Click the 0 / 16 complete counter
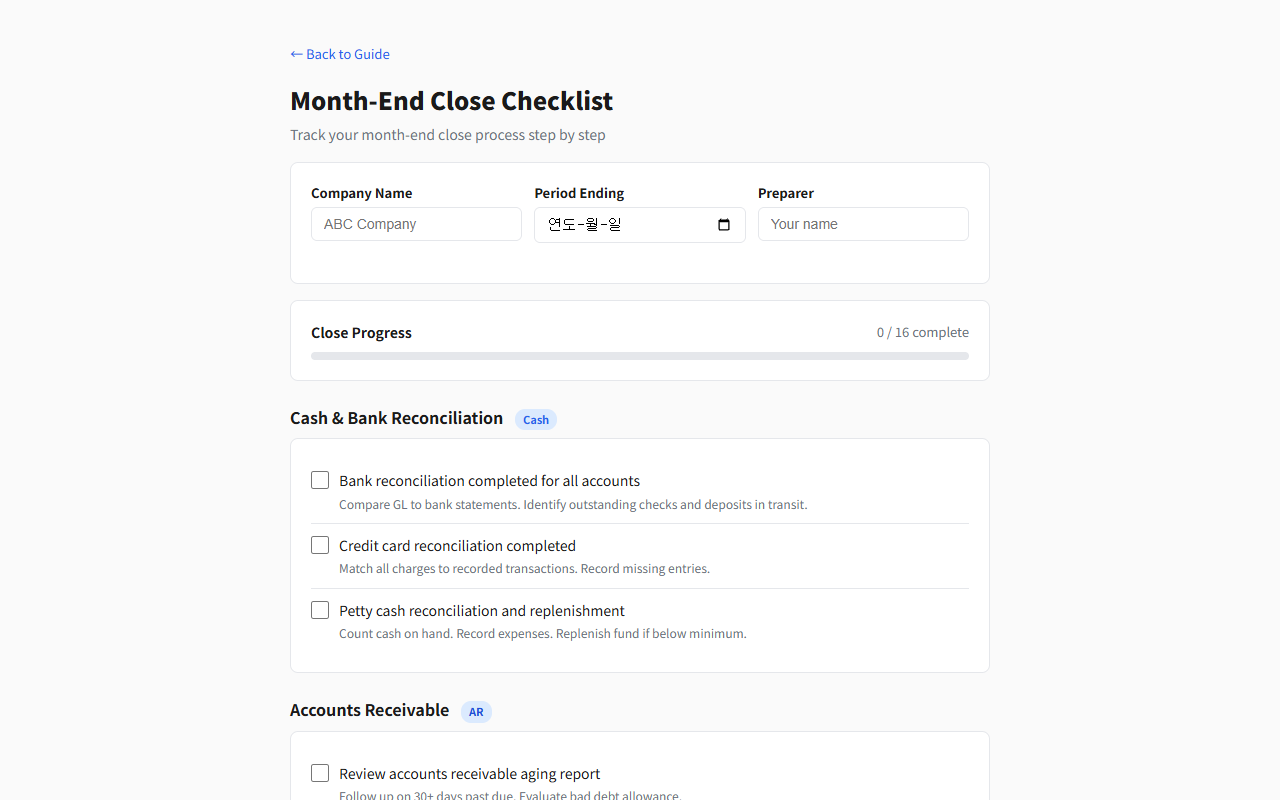This screenshot has width=1280, height=800. 922,332
